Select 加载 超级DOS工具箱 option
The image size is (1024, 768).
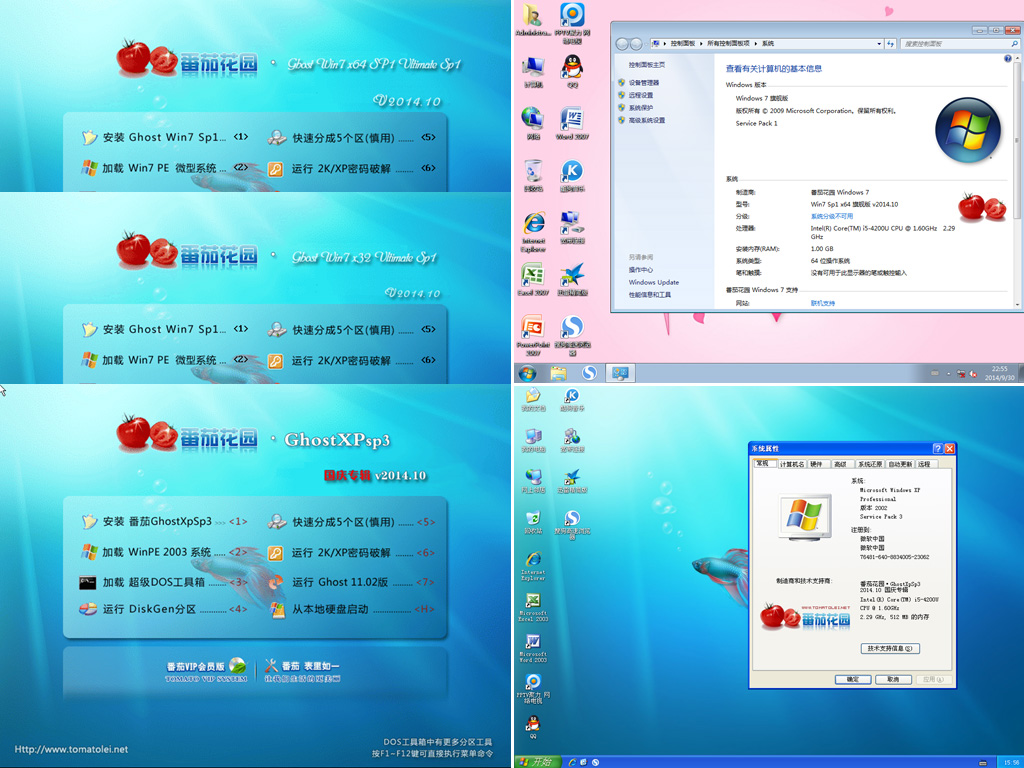[x=163, y=582]
